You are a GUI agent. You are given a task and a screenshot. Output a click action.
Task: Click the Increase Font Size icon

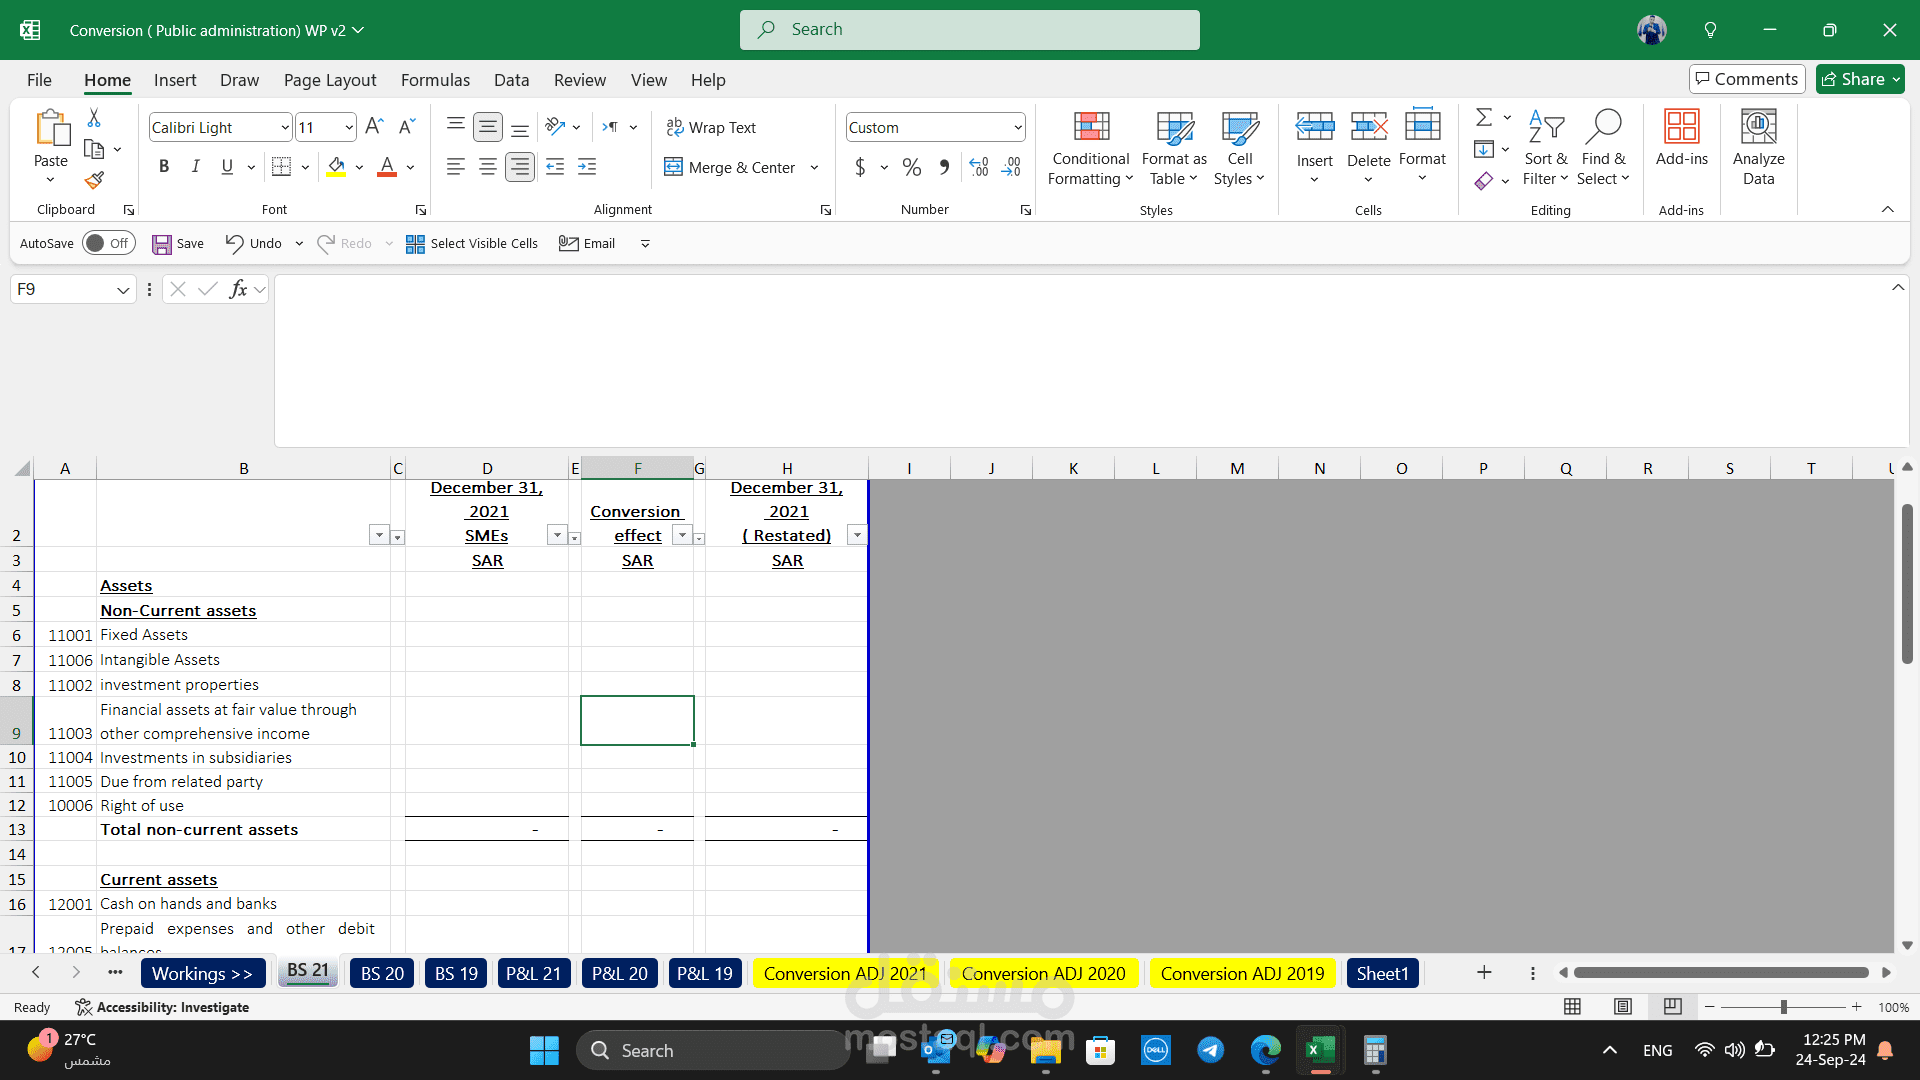coord(374,127)
